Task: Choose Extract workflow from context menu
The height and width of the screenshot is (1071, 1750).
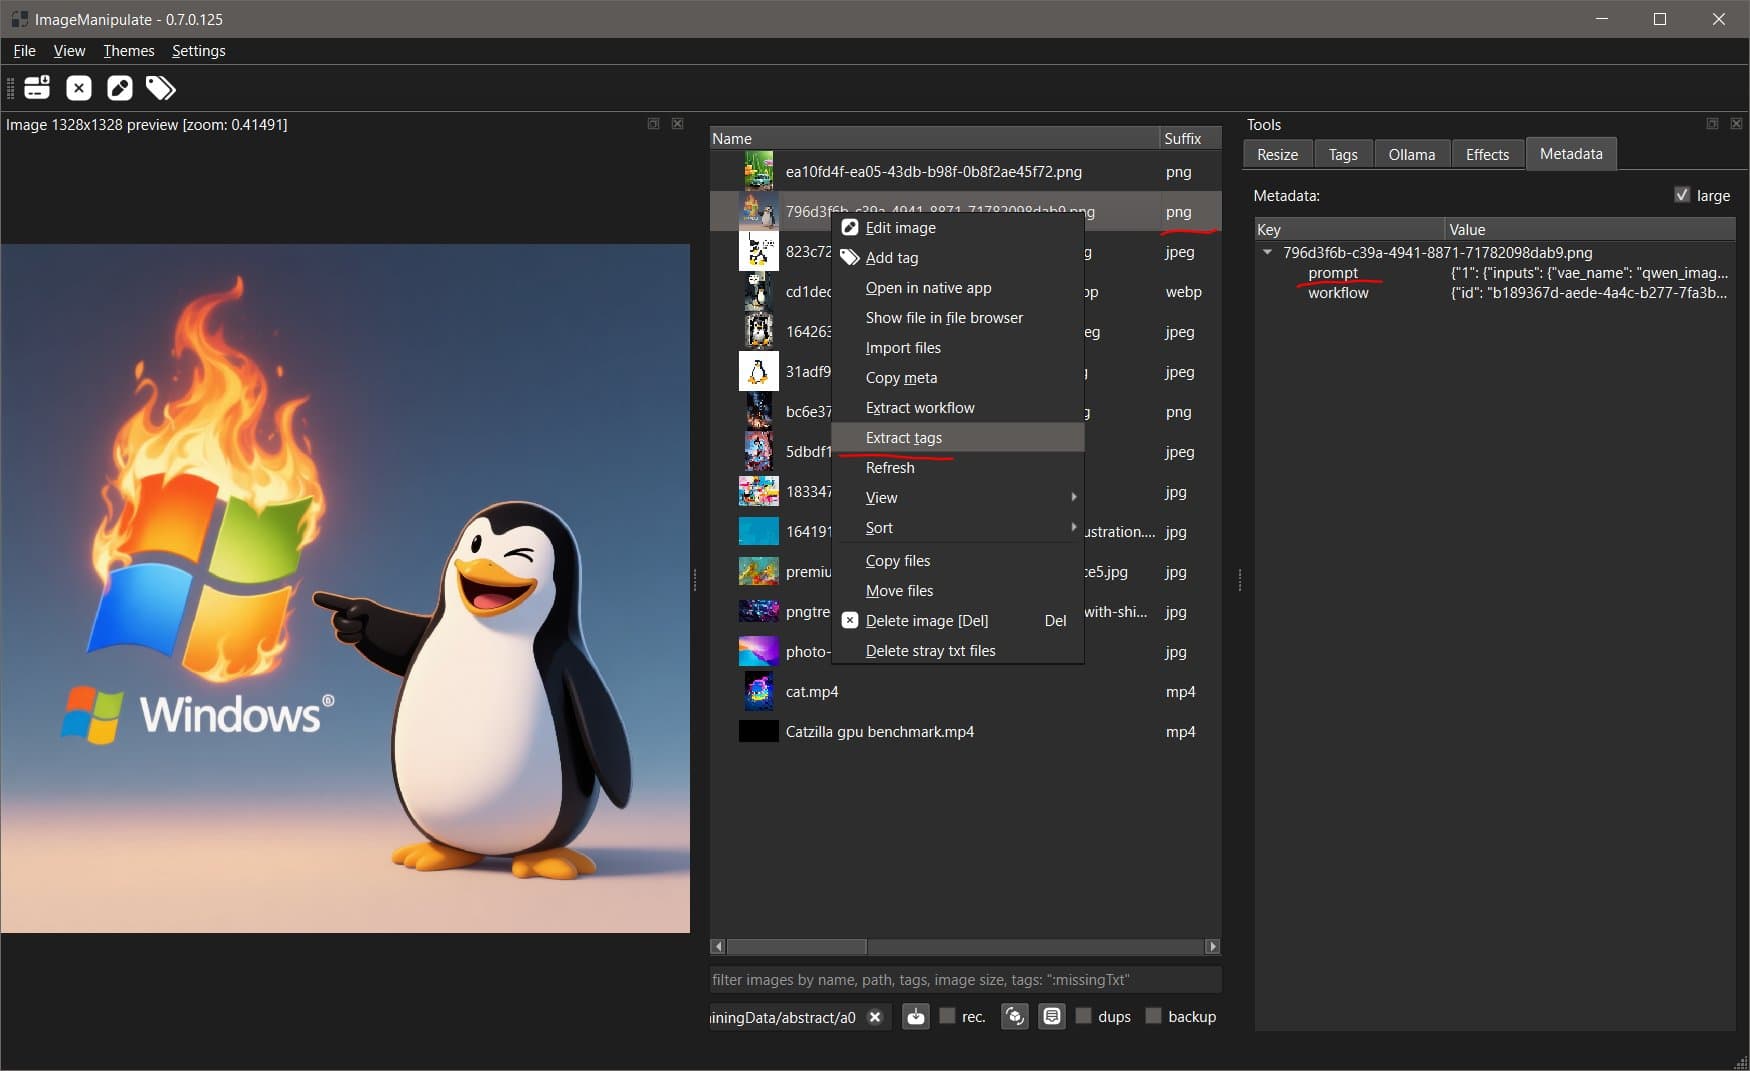Action: (958, 407)
